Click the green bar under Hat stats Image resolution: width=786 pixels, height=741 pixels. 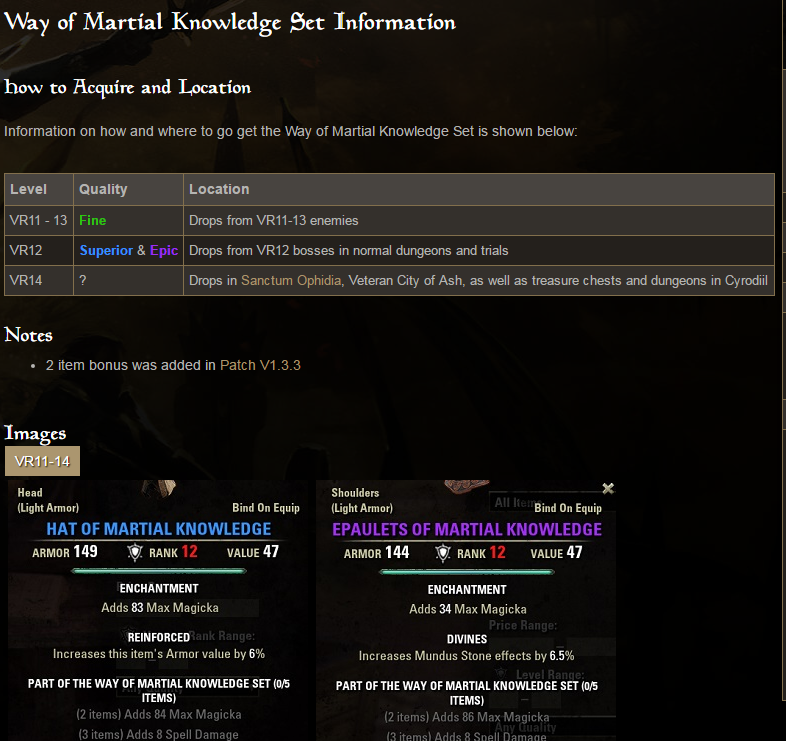[159, 571]
